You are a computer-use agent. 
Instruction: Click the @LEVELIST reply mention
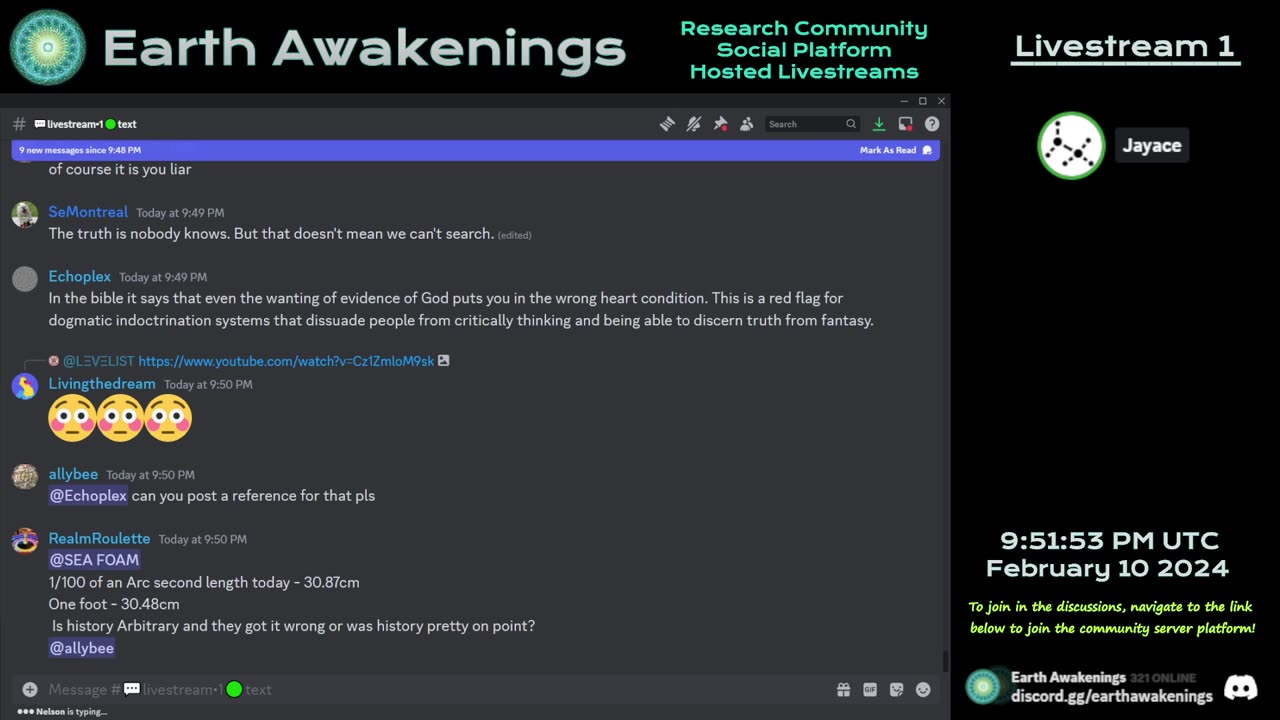[98, 361]
